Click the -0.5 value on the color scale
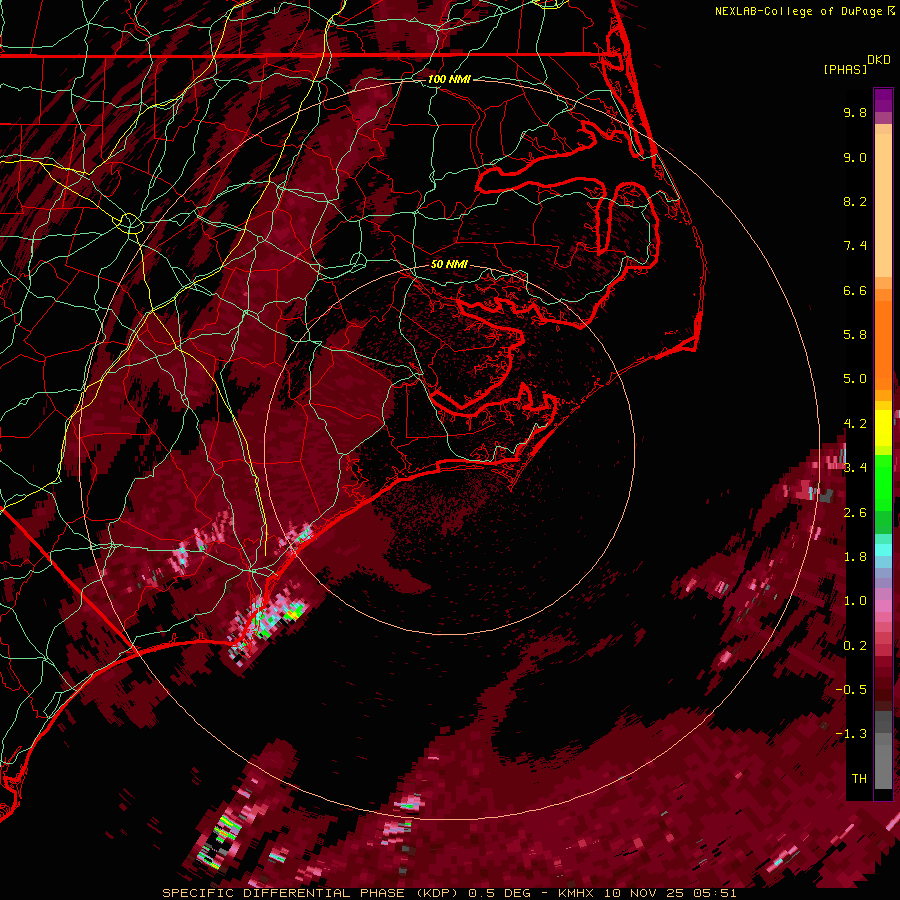 tap(851, 690)
